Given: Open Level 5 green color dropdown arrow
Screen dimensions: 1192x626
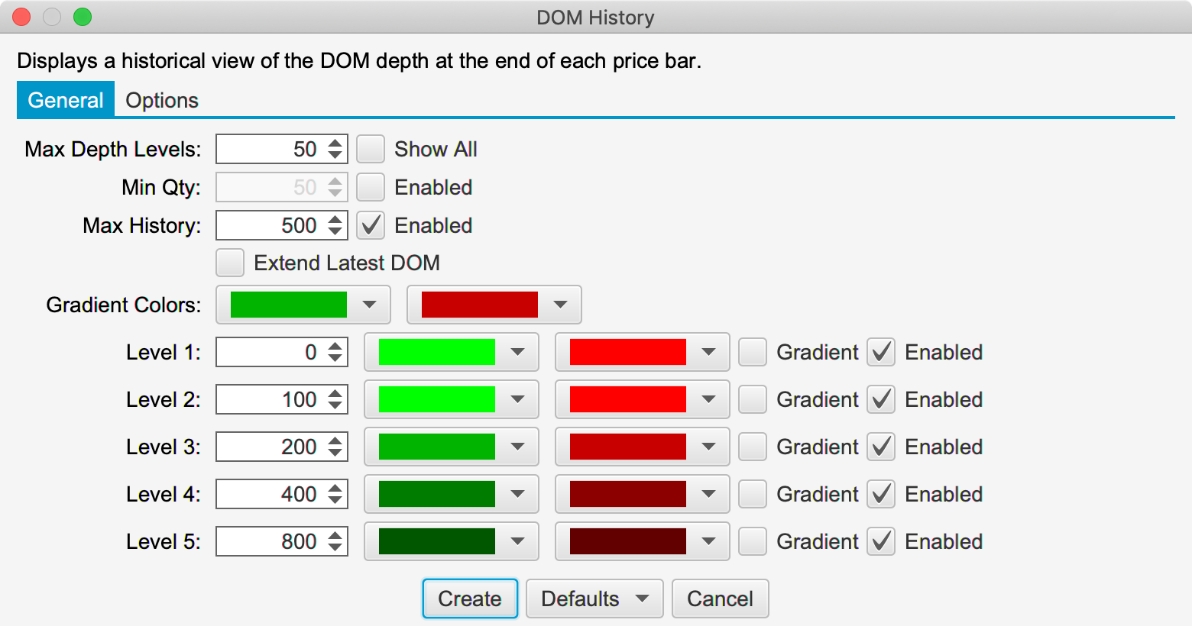Looking at the screenshot, I should (x=518, y=541).
